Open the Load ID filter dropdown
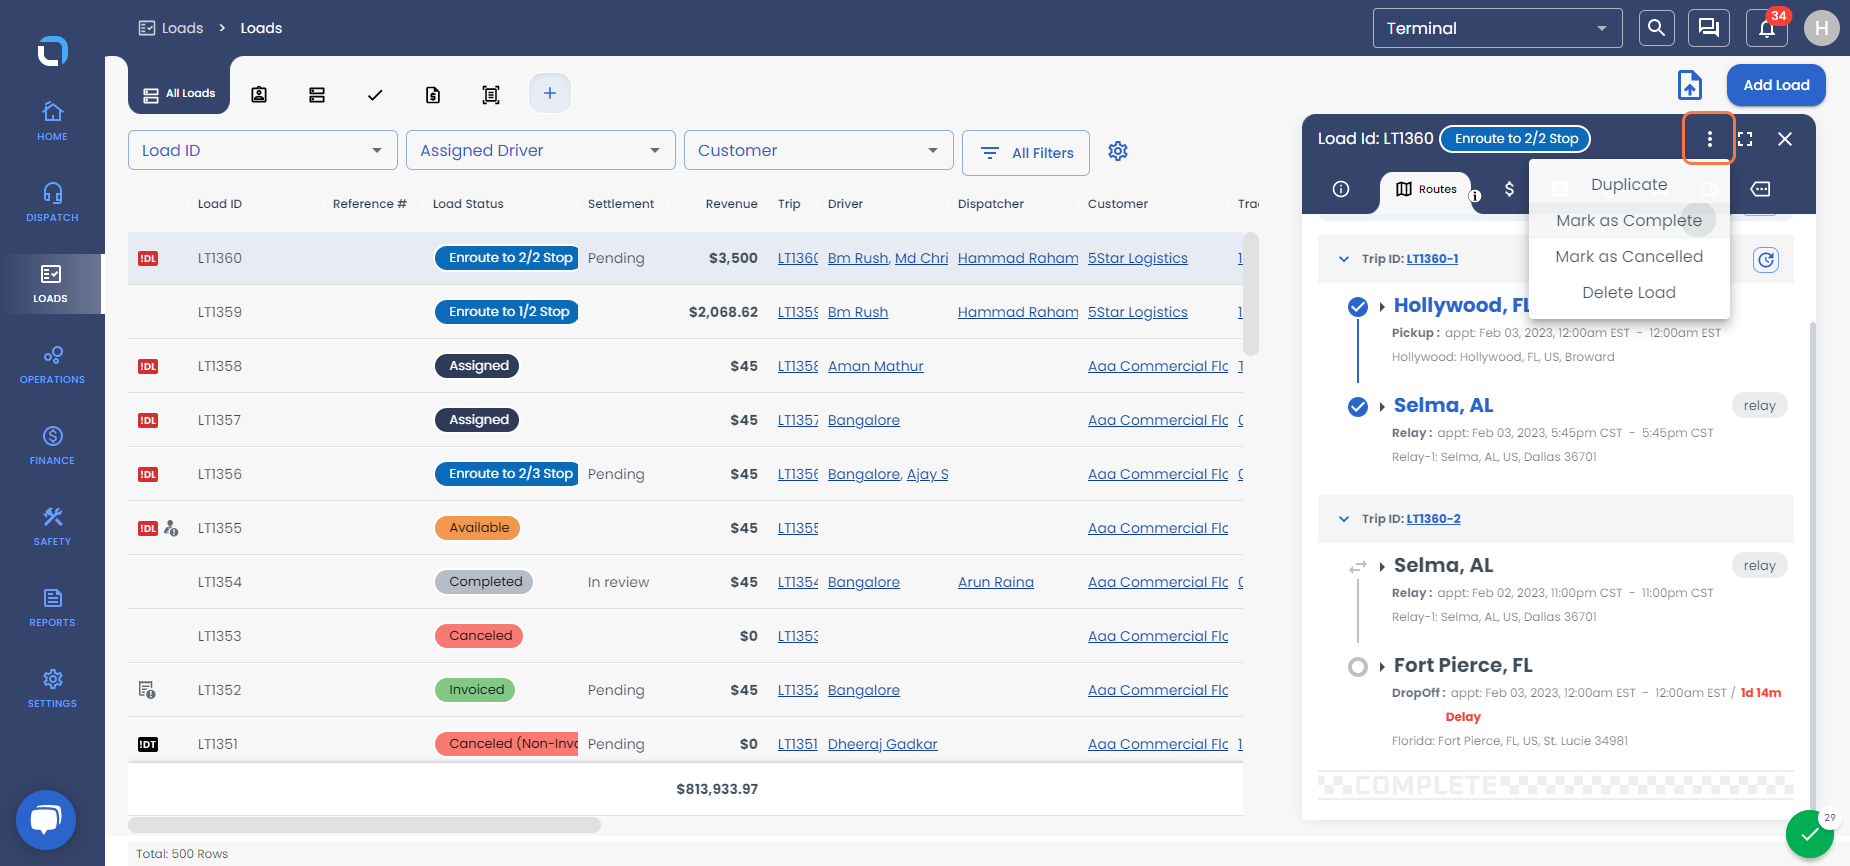The height and width of the screenshot is (866, 1850). click(x=263, y=150)
